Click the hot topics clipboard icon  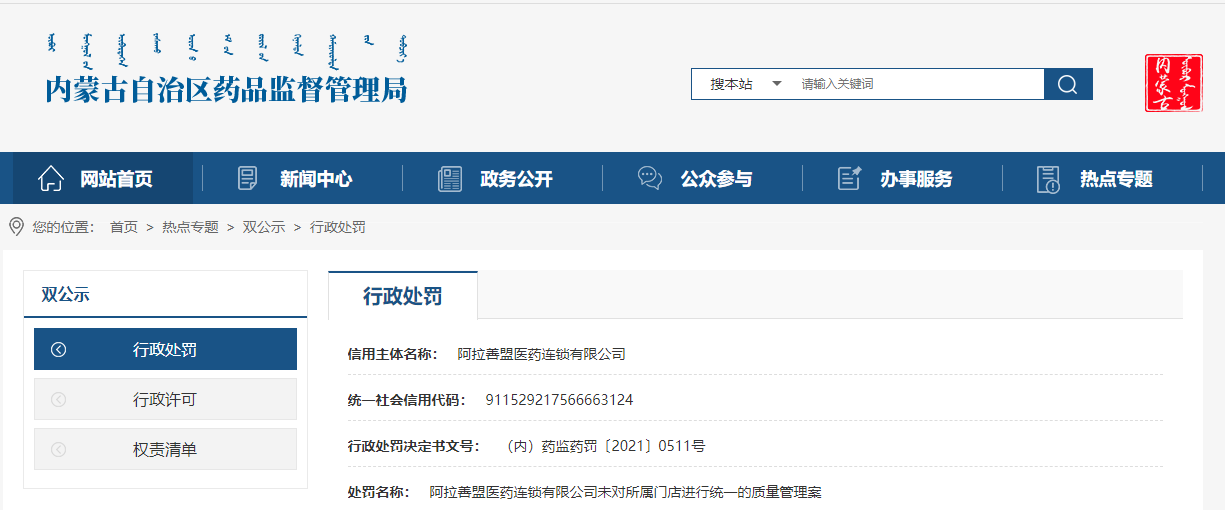pyautogui.click(x=1048, y=179)
